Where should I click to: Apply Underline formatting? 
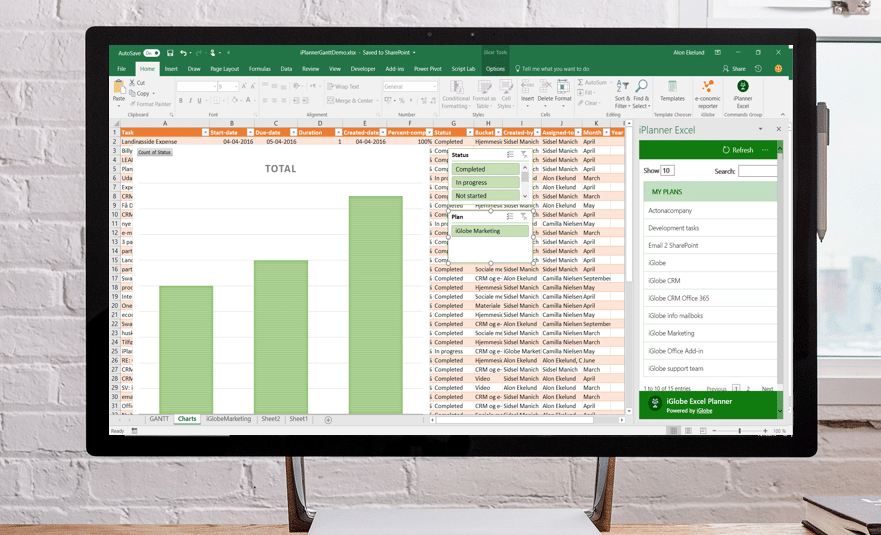tap(199, 101)
